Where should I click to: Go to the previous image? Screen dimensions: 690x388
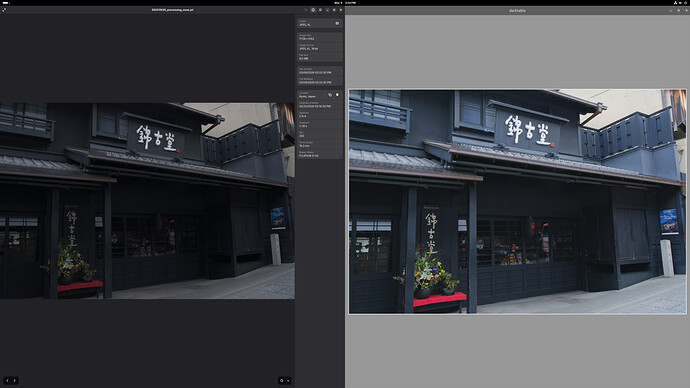click(7, 381)
